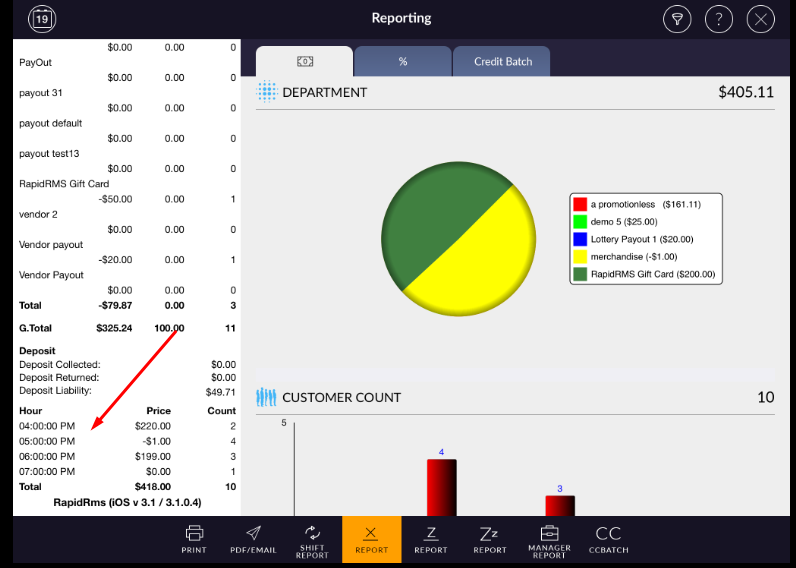Switch to the percentage tab

click(403, 62)
